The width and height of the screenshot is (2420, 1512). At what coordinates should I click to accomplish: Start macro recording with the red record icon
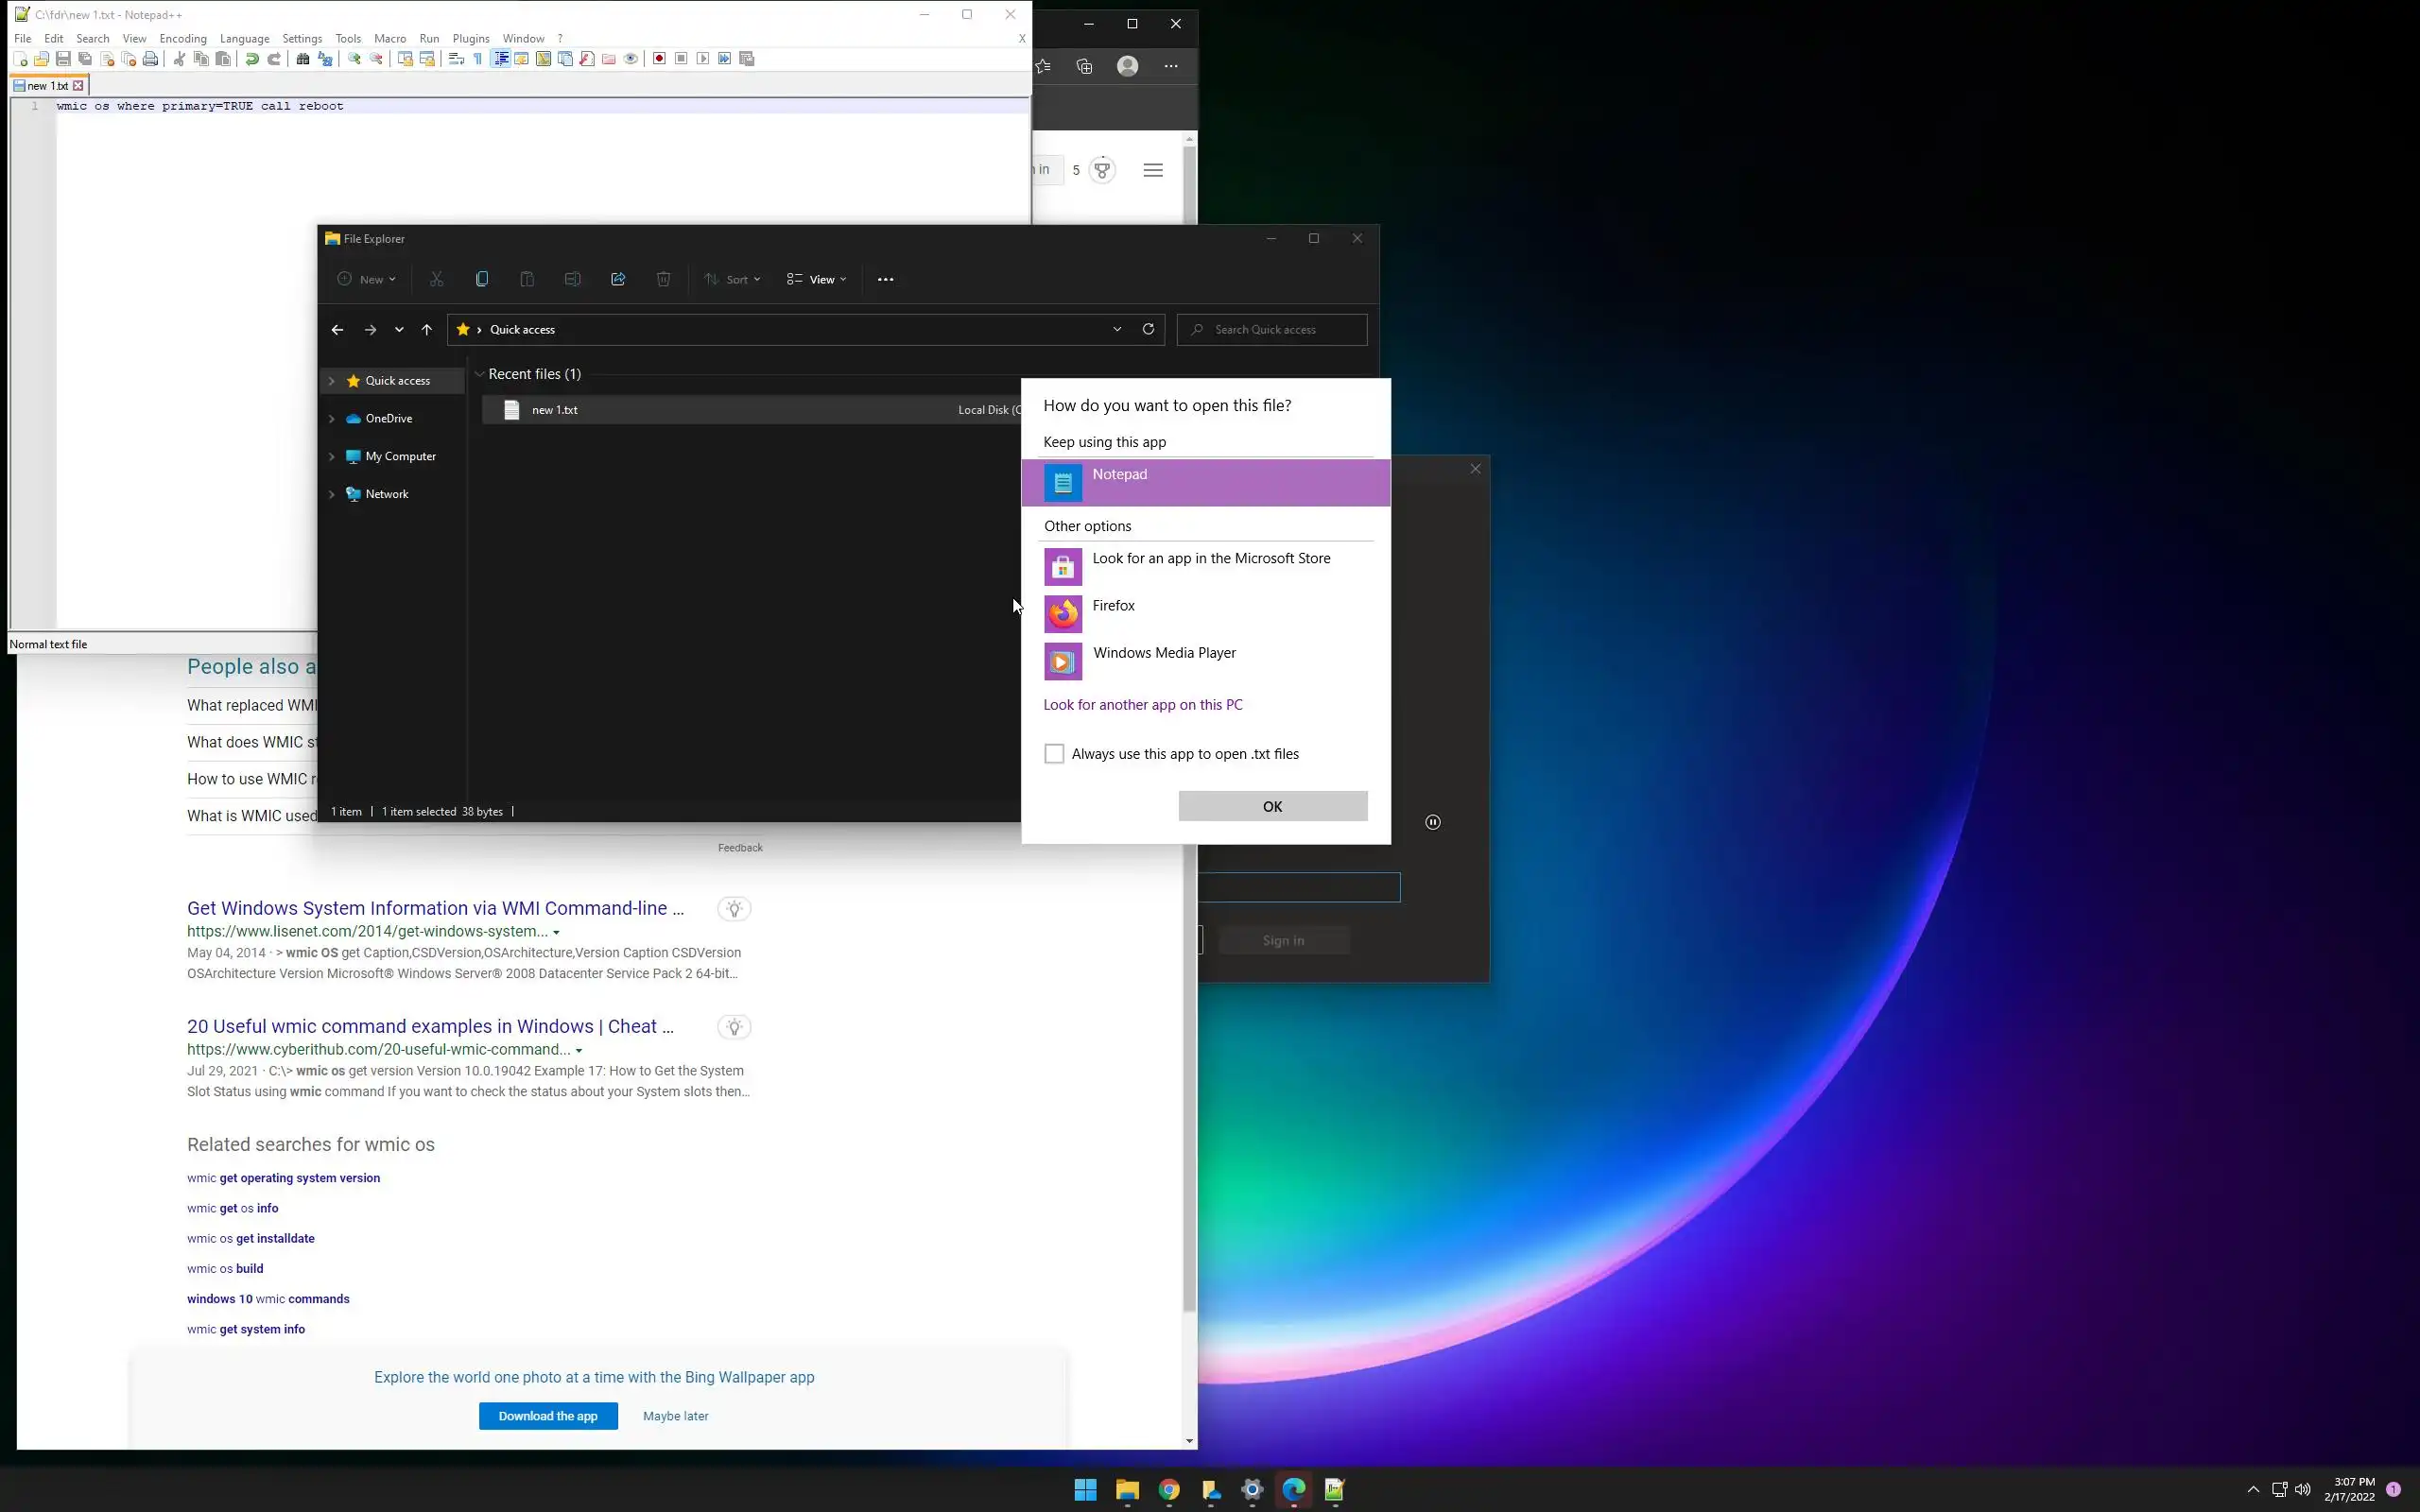(x=659, y=59)
